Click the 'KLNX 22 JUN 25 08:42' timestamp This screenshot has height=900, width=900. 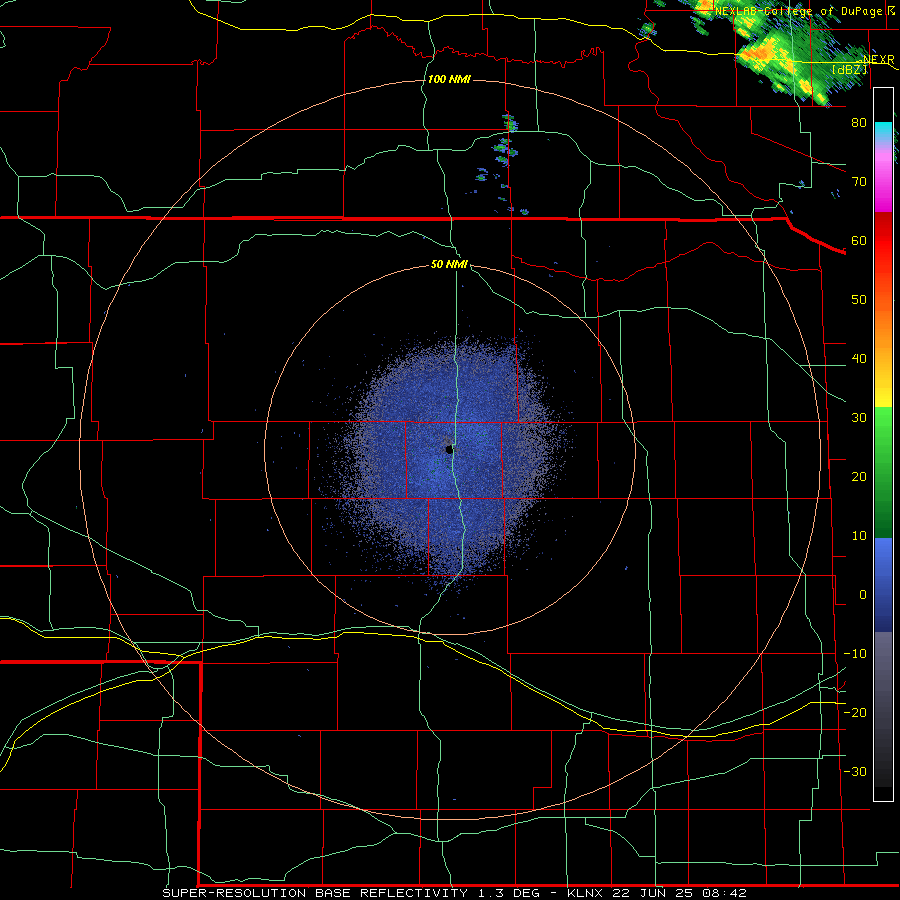point(657,893)
